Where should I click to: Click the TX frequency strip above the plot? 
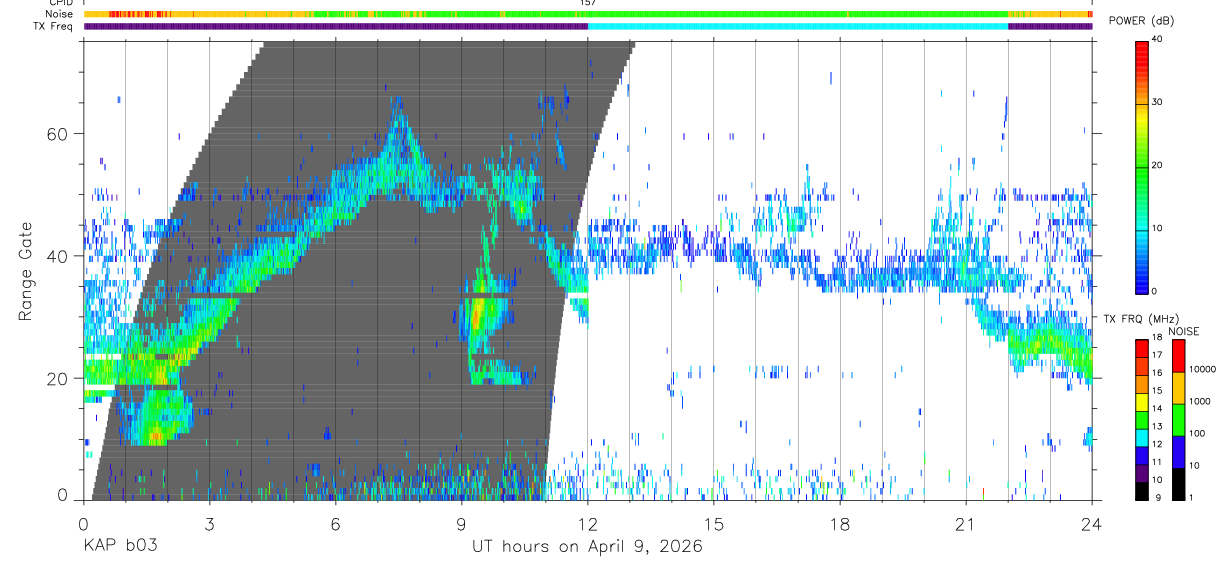click(x=588, y=26)
